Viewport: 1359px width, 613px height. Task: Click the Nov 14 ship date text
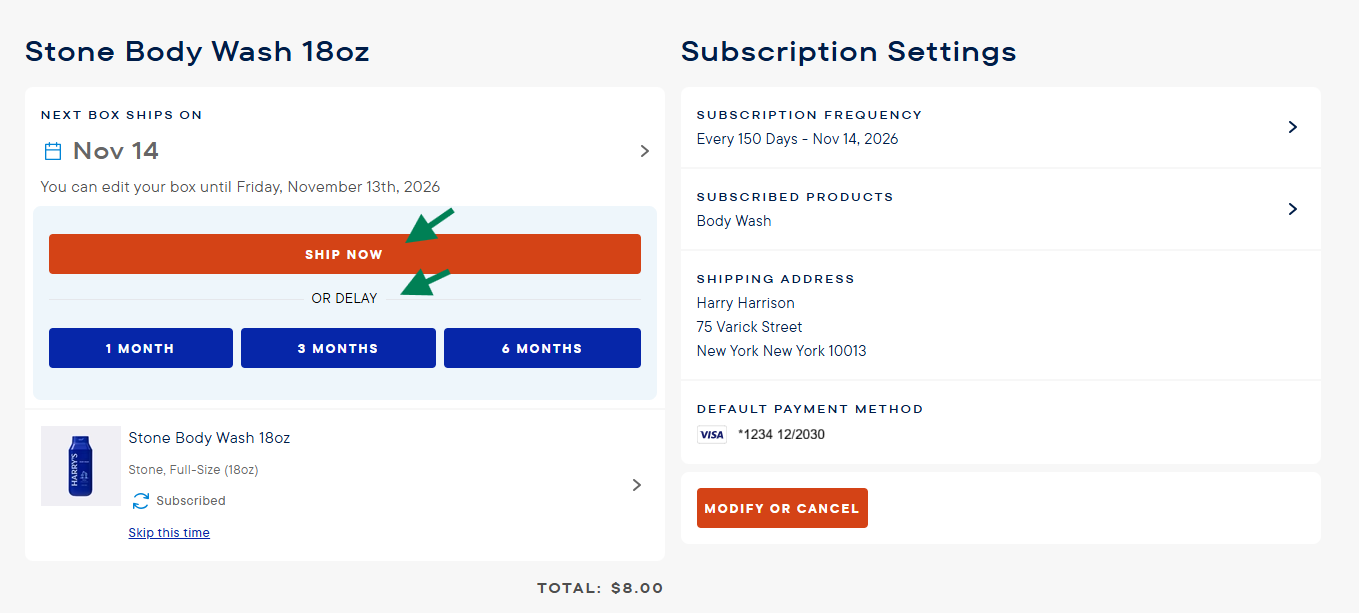(116, 151)
